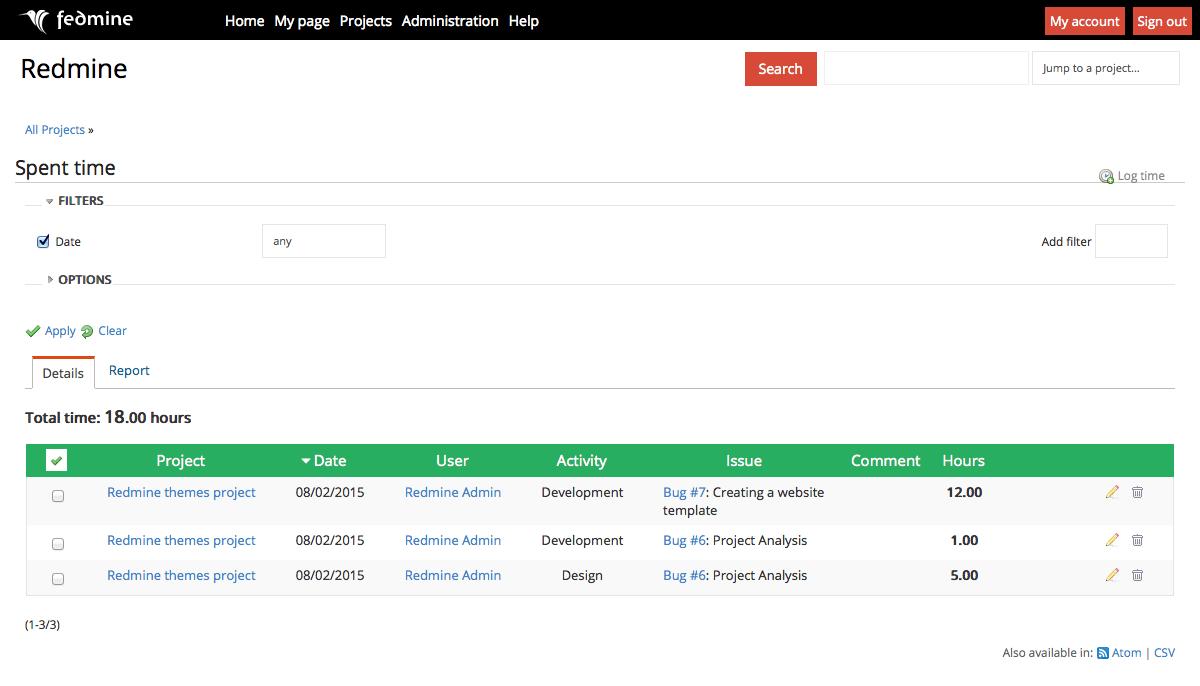The image size is (1200, 686).
Task: Collapse the Filters section
Action: [x=75, y=200]
